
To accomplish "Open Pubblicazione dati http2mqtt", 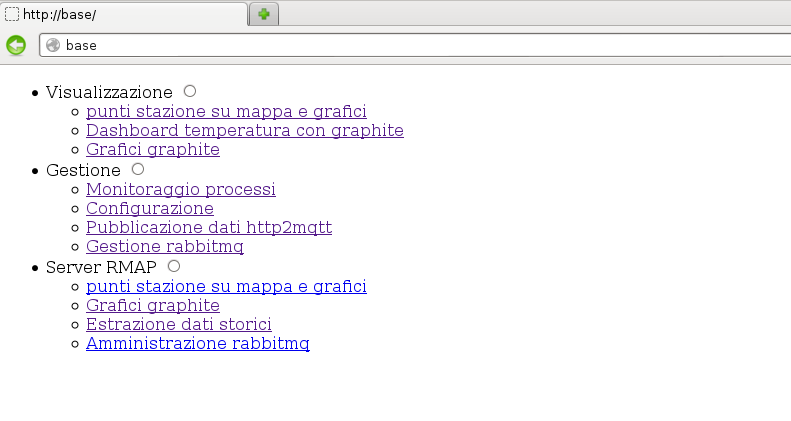I will coord(208,228).
